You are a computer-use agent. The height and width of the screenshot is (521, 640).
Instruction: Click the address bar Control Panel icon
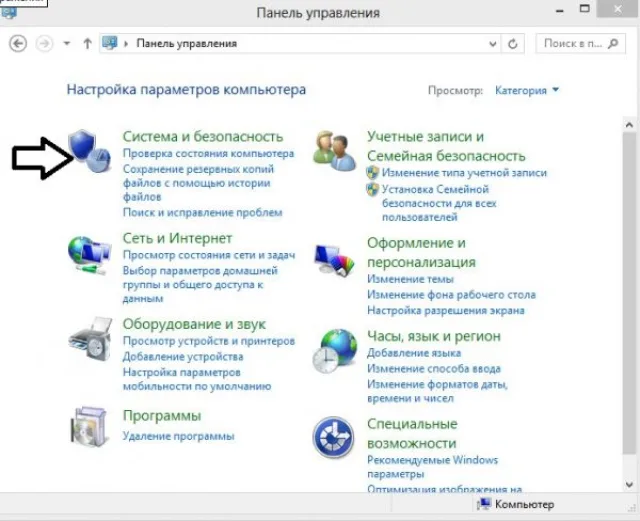110,43
